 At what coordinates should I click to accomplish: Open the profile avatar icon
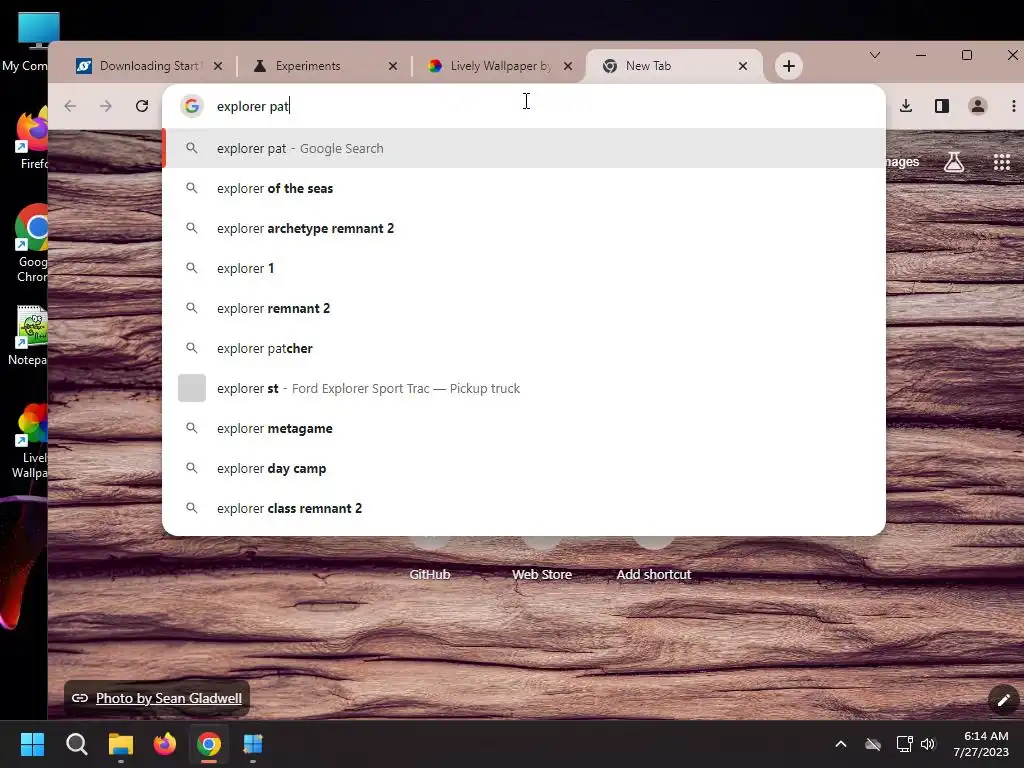[x=978, y=106]
